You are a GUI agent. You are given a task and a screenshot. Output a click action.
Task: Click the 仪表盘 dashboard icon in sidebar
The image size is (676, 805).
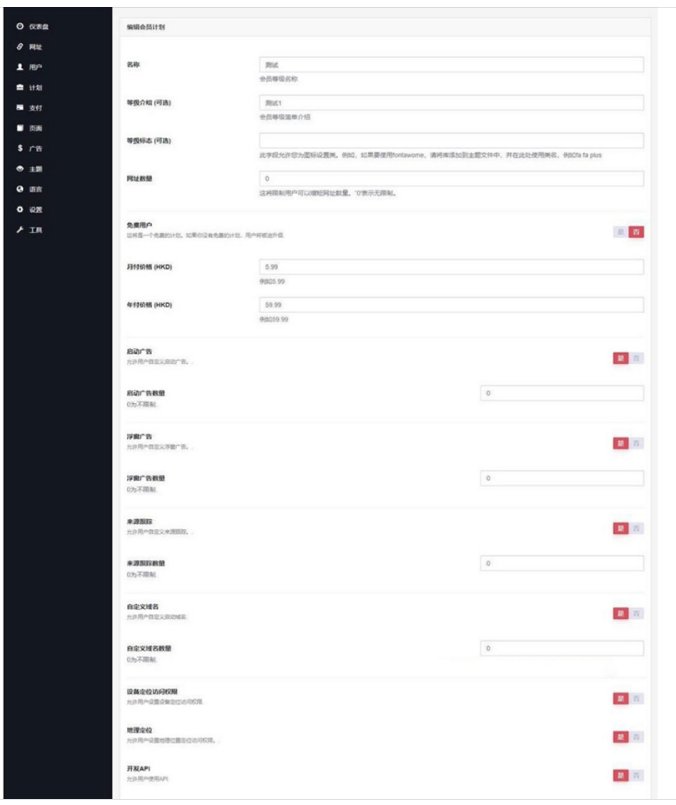[20, 26]
